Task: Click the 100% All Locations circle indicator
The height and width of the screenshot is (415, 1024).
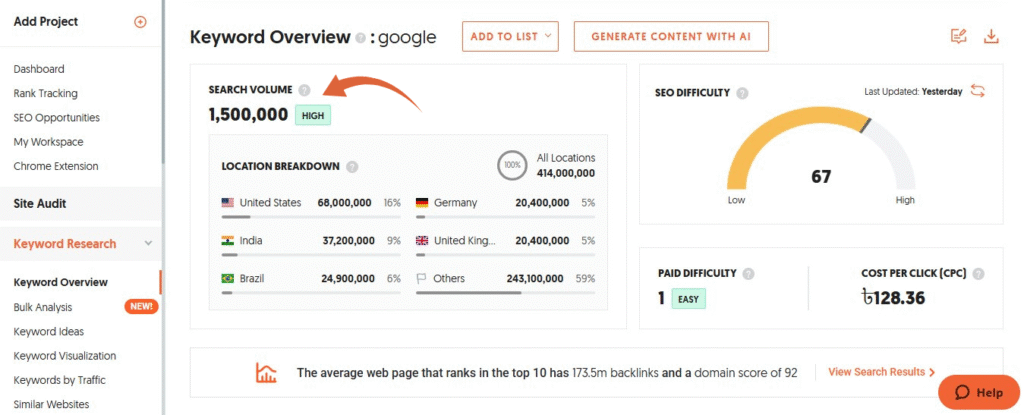Action: (x=511, y=165)
